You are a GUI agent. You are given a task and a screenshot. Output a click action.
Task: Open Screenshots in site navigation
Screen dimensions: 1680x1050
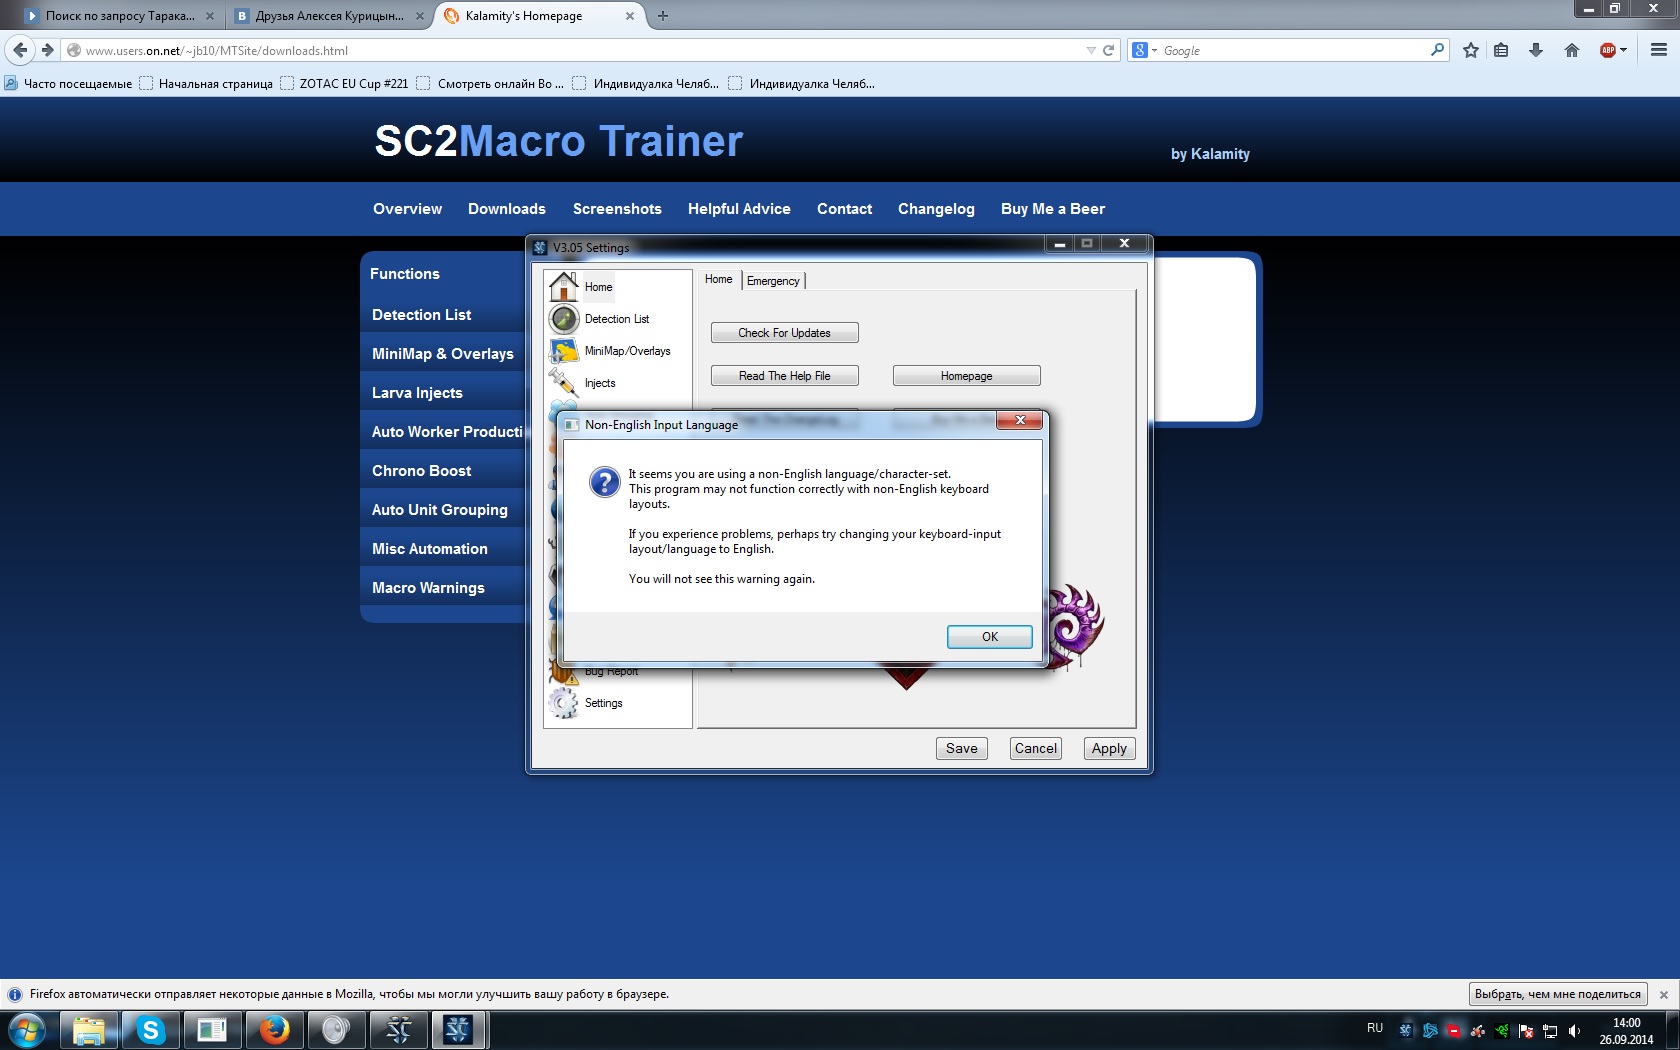[617, 209]
